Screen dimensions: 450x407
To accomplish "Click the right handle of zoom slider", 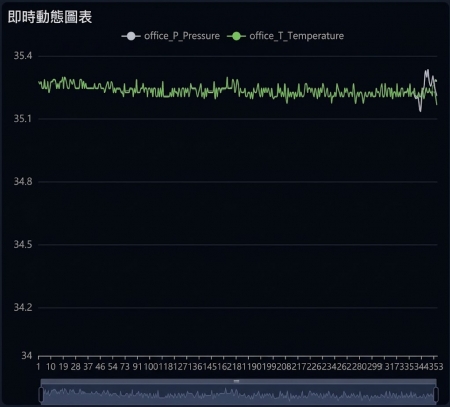I will (436, 395).
